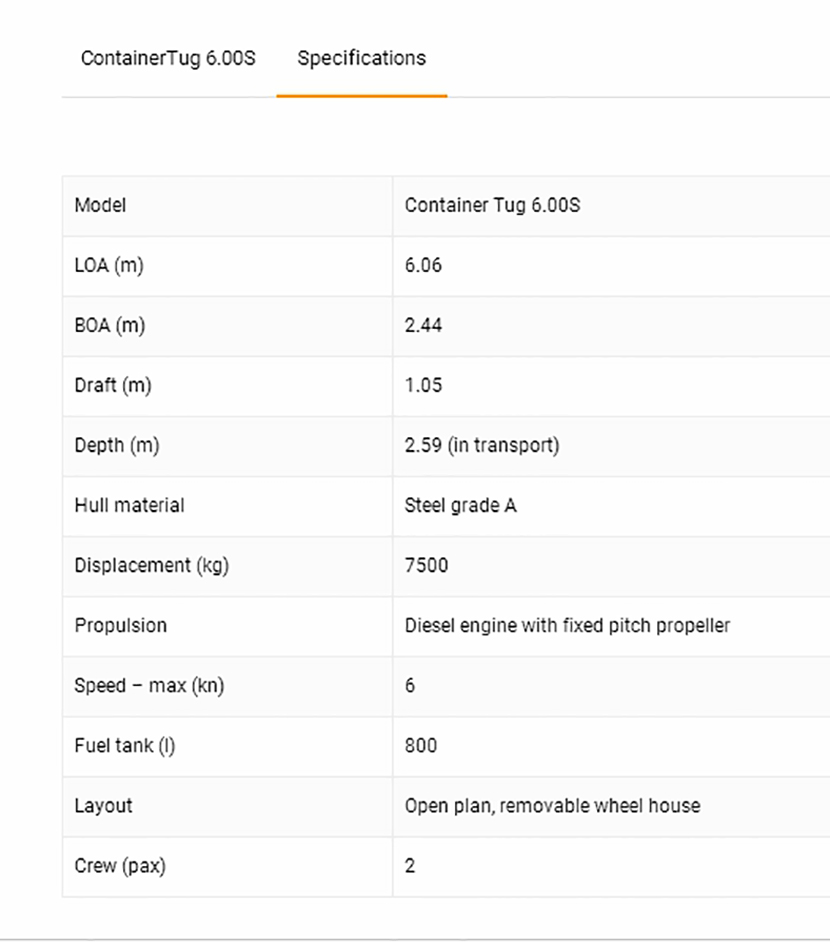Select the 6.06 LOA value
The image size is (830, 942).
[423, 266]
